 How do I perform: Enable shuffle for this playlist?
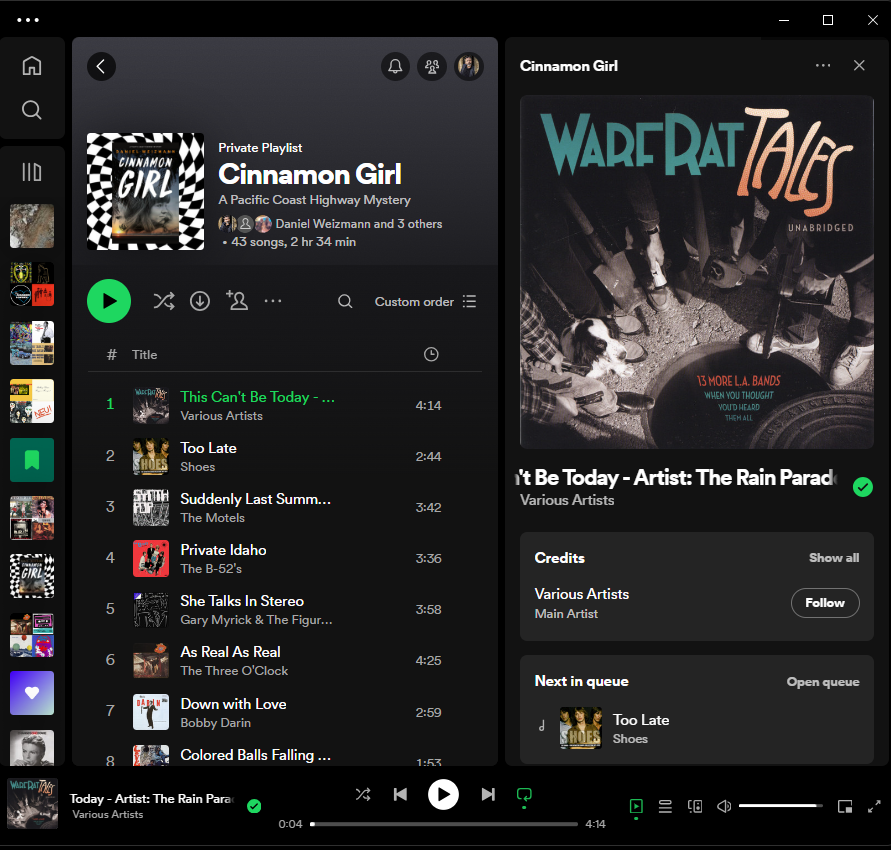pos(164,301)
